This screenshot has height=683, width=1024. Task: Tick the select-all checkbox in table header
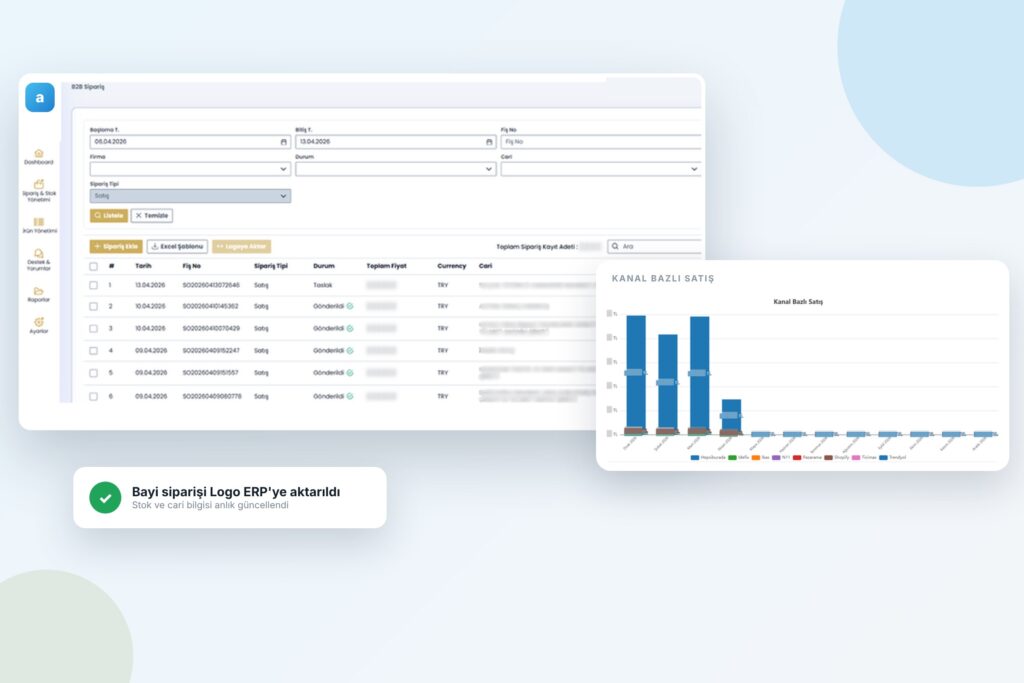[93, 266]
